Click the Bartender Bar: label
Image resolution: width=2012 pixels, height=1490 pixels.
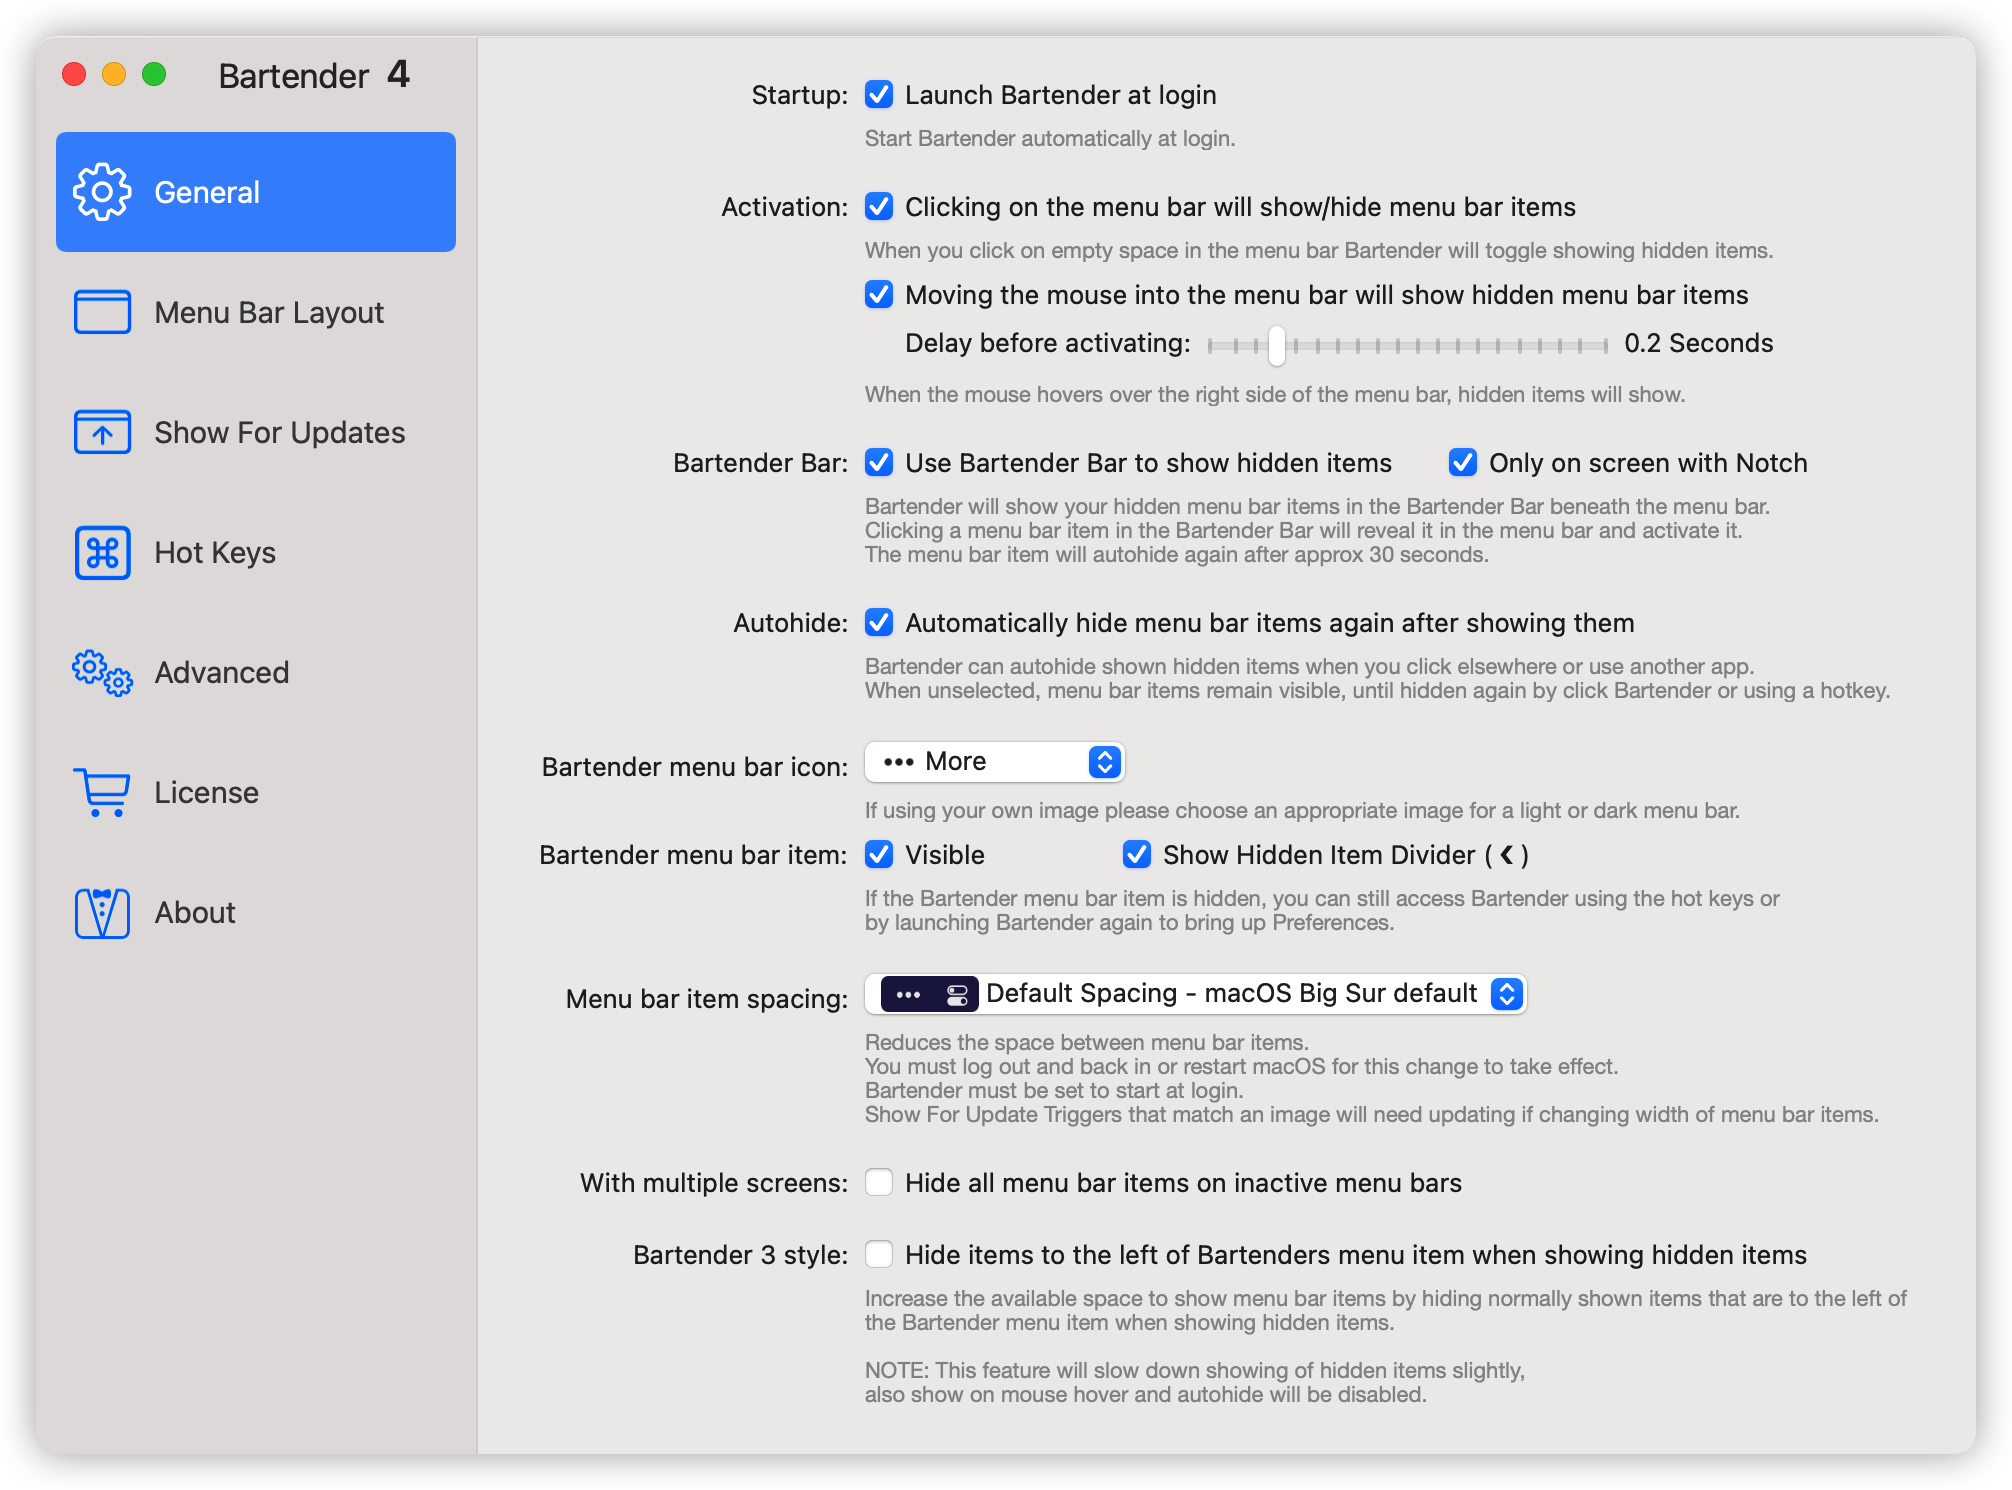760,463
